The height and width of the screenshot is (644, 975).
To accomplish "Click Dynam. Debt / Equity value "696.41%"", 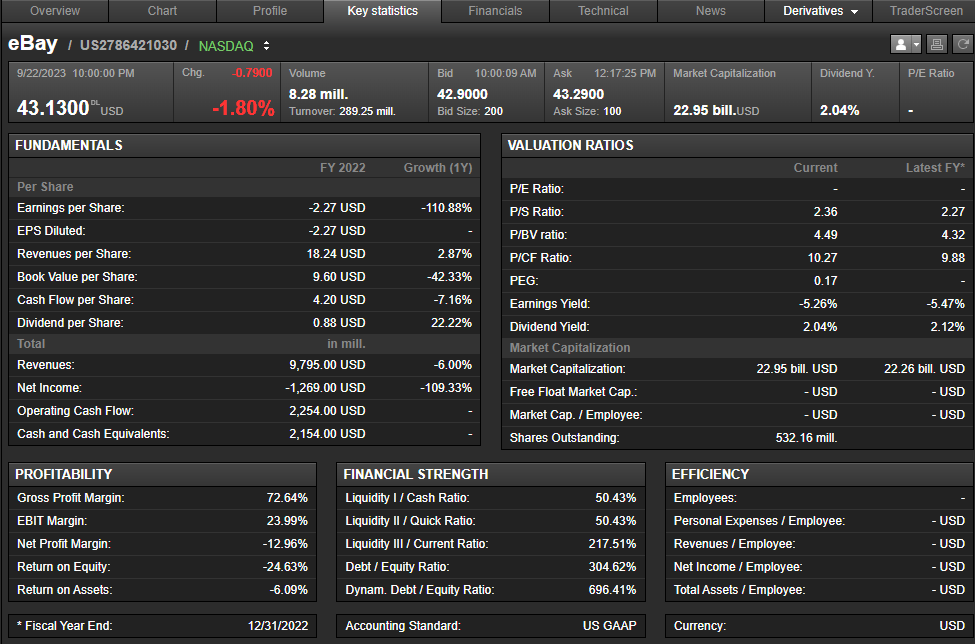I will pos(612,590).
